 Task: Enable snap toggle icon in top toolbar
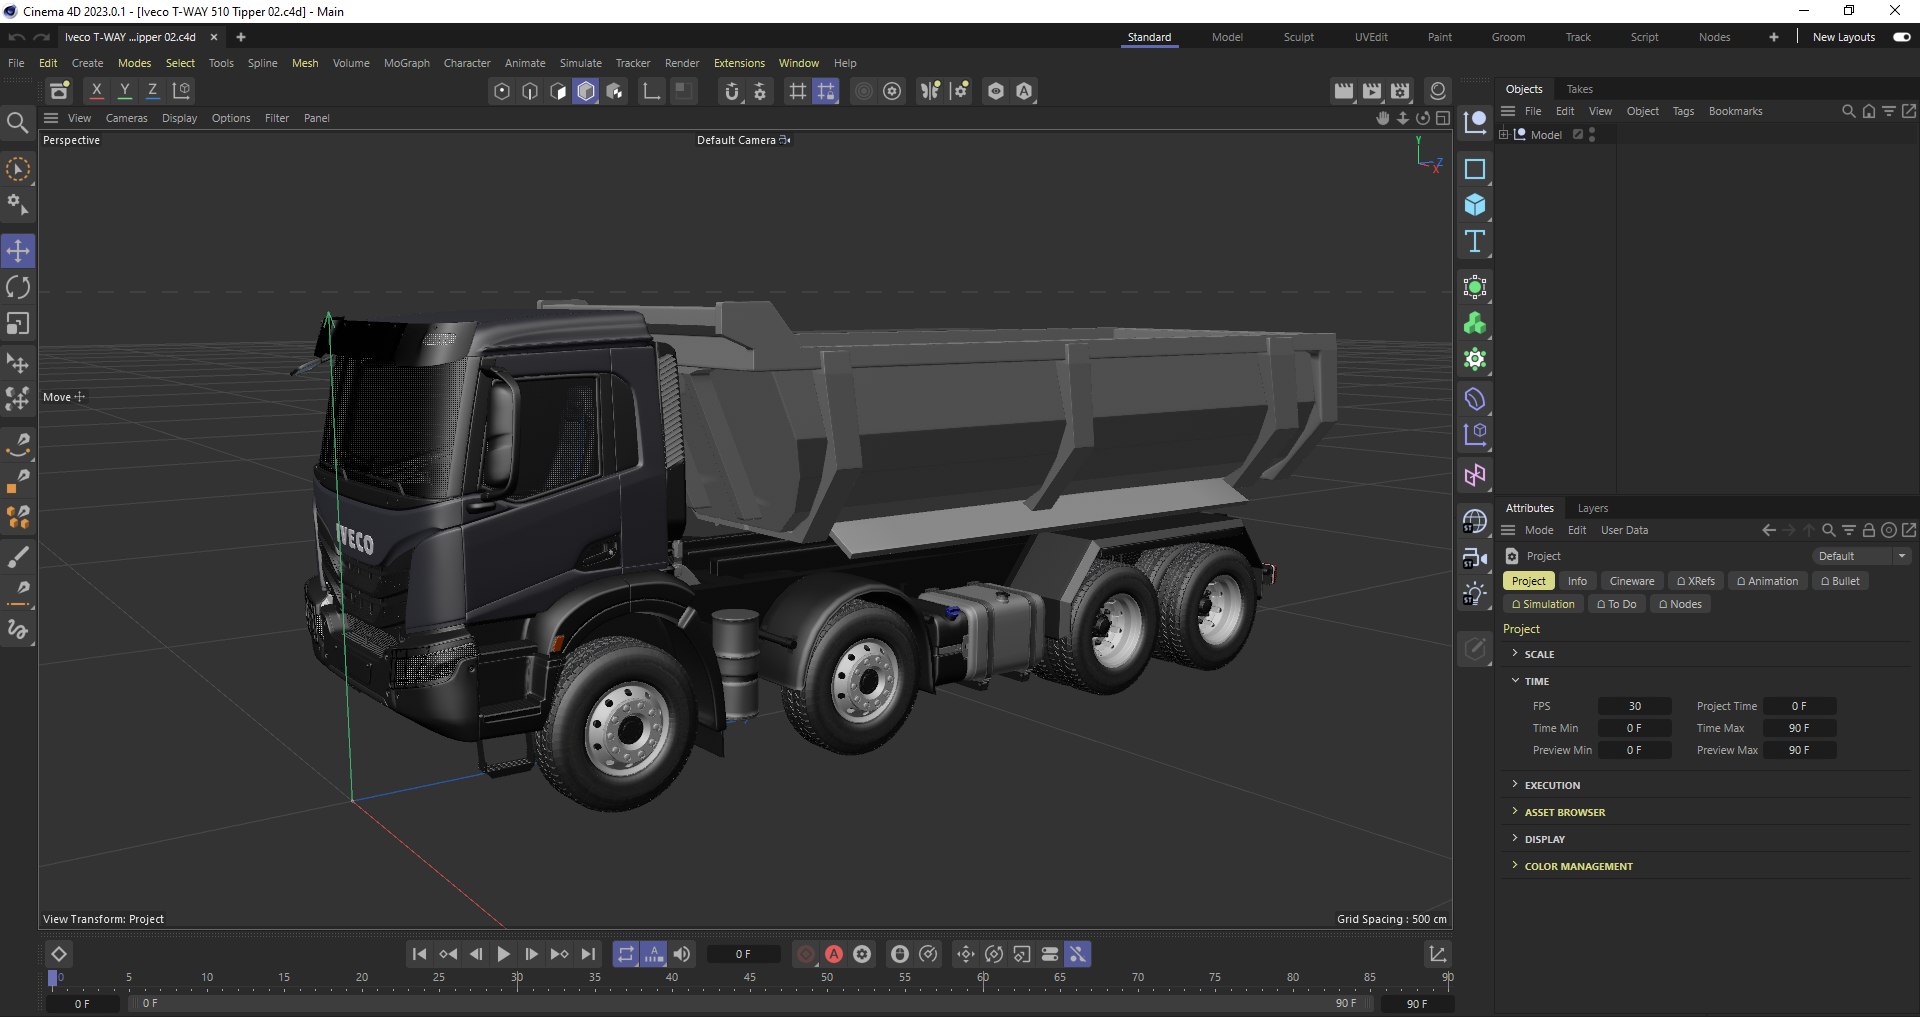coord(732,91)
